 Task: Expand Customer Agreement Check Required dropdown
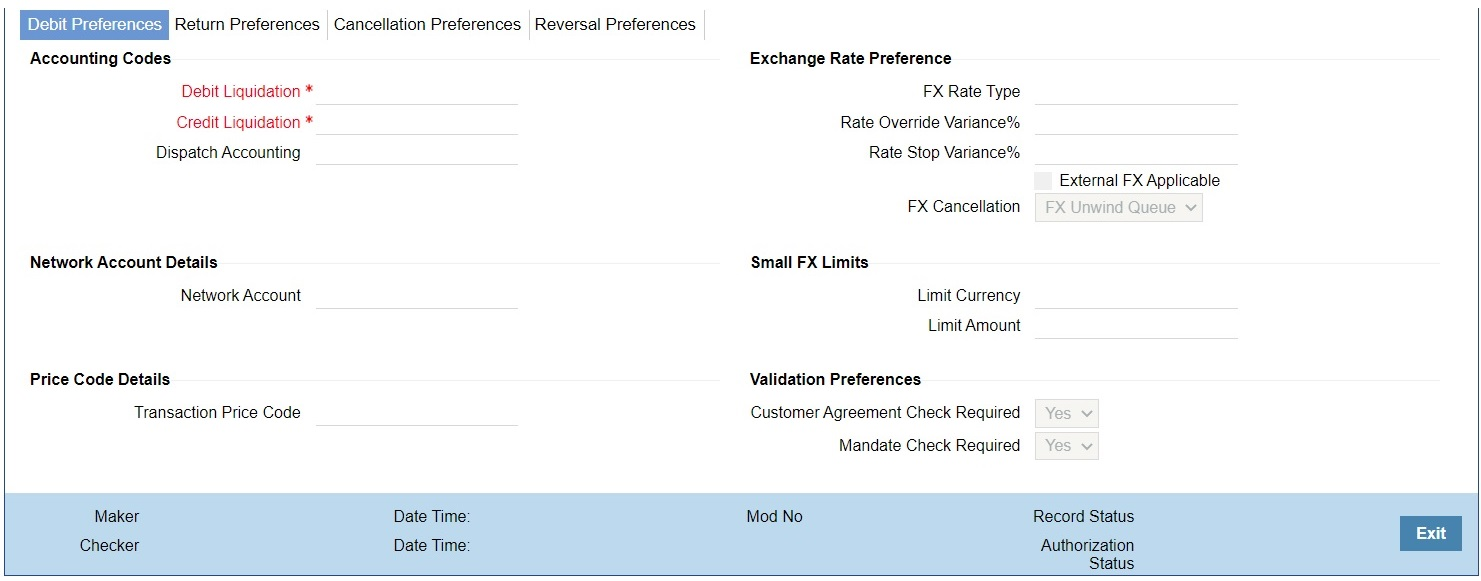[1067, 413]
